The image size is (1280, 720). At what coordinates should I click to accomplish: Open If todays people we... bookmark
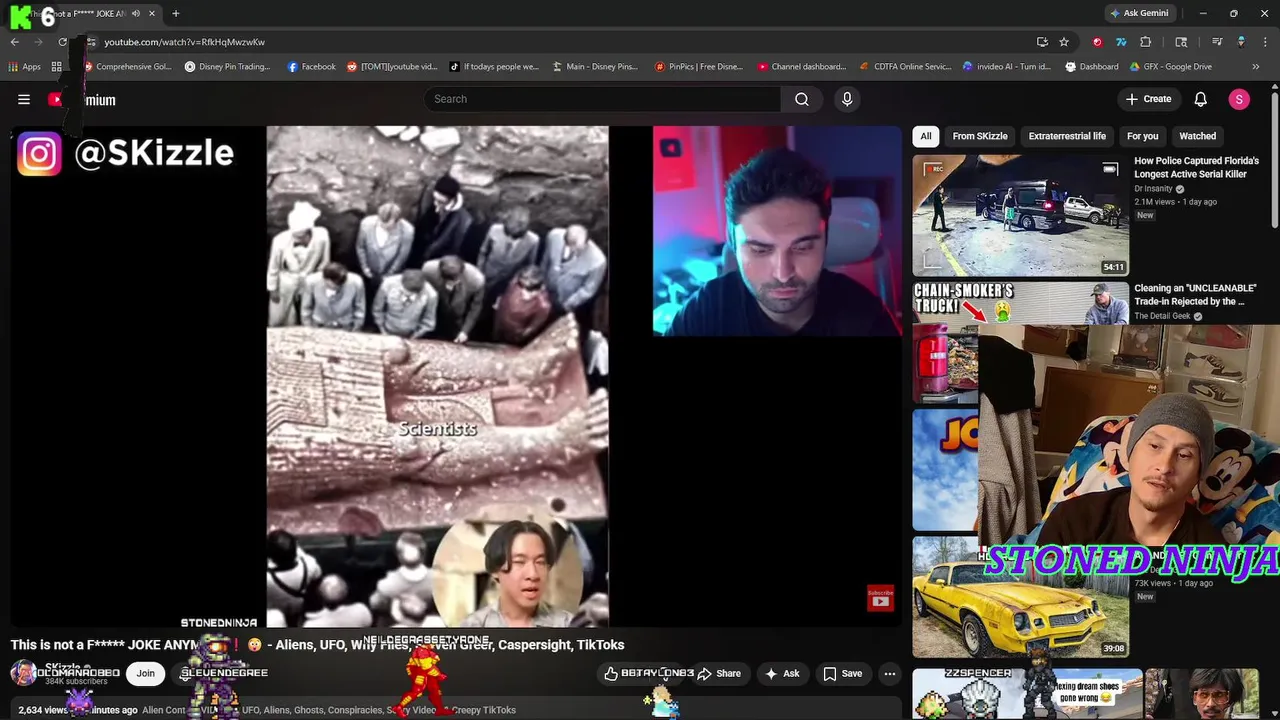pos(494,67)
